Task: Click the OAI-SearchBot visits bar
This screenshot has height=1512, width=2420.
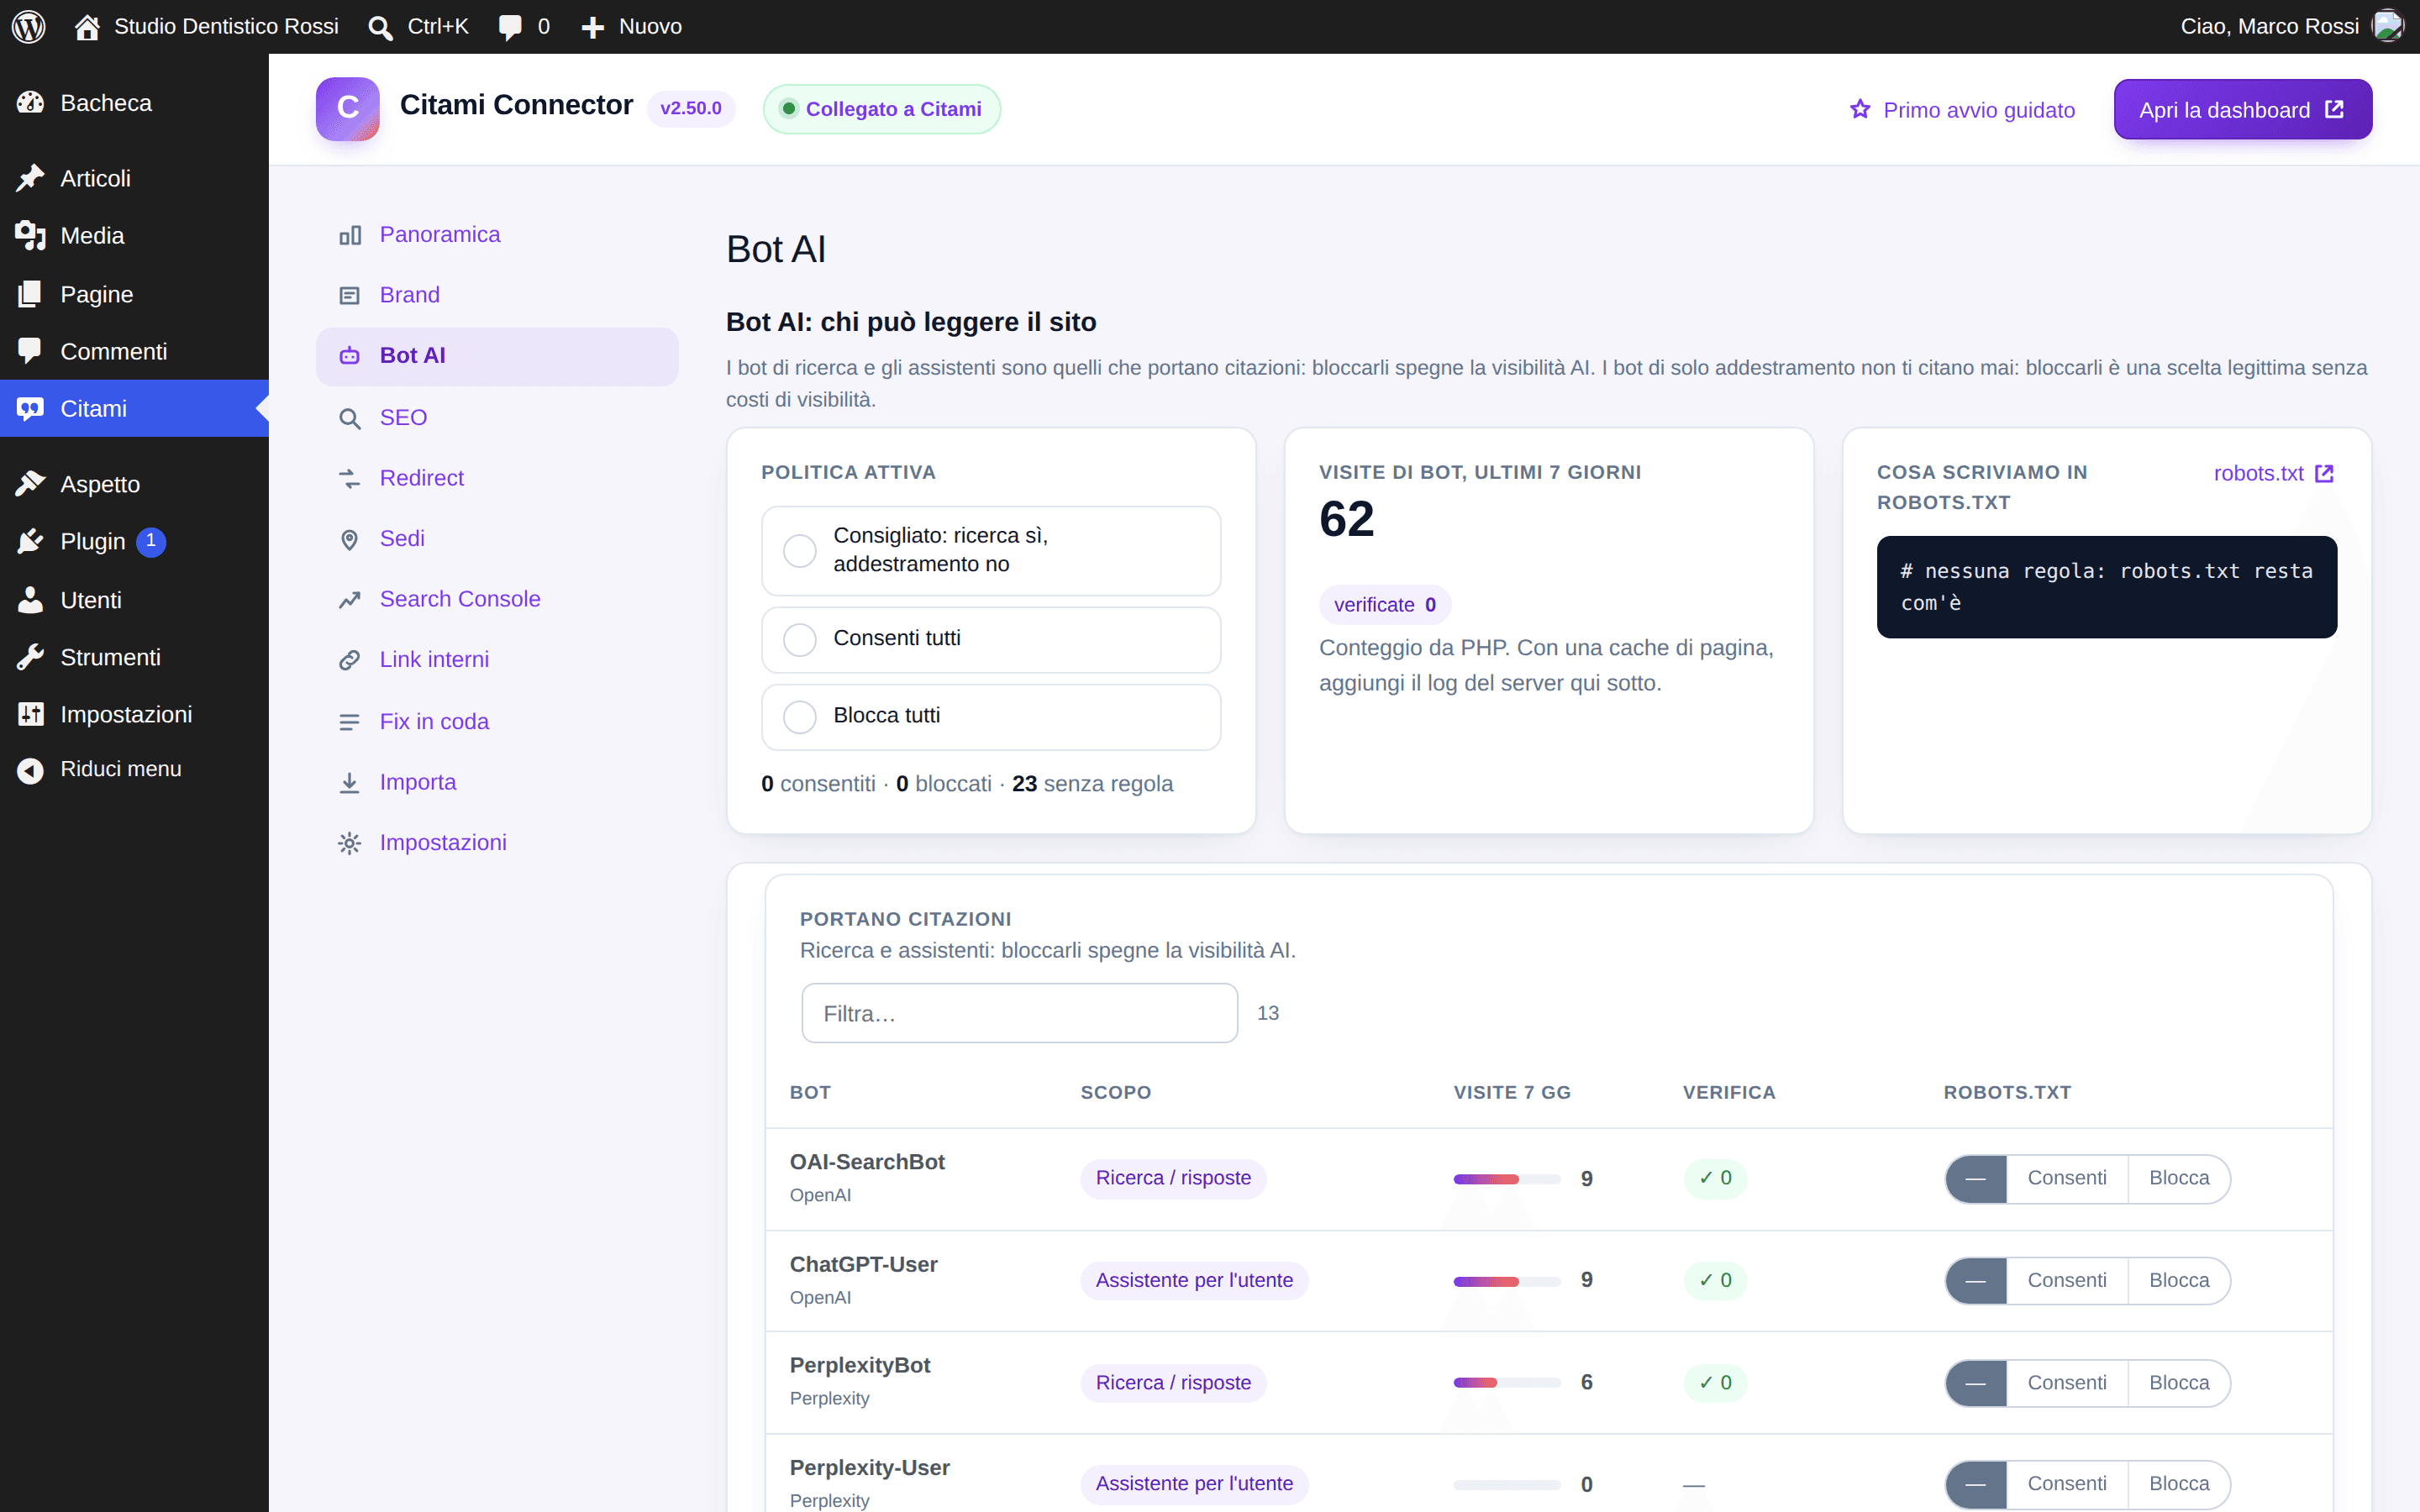Action: click(1506, 1179)
